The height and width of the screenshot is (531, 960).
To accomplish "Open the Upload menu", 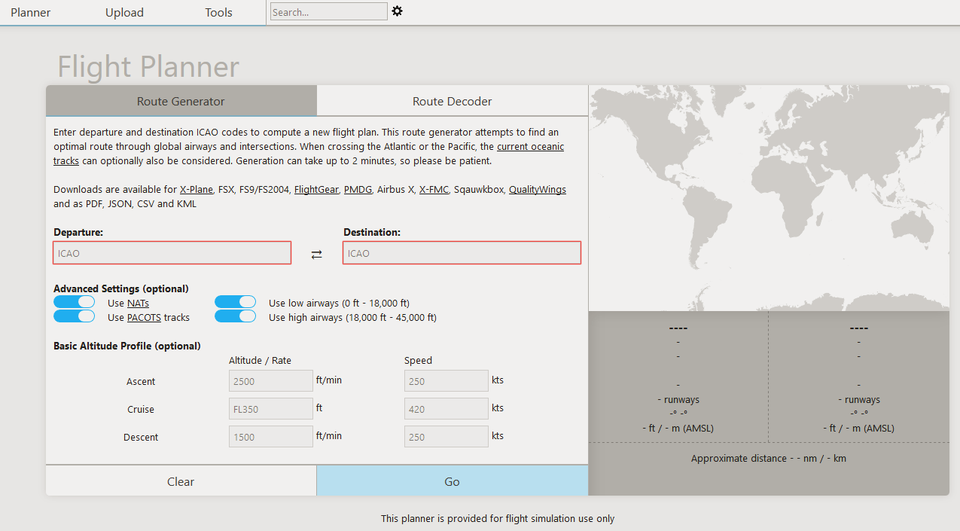I will [x=124, y=13].
